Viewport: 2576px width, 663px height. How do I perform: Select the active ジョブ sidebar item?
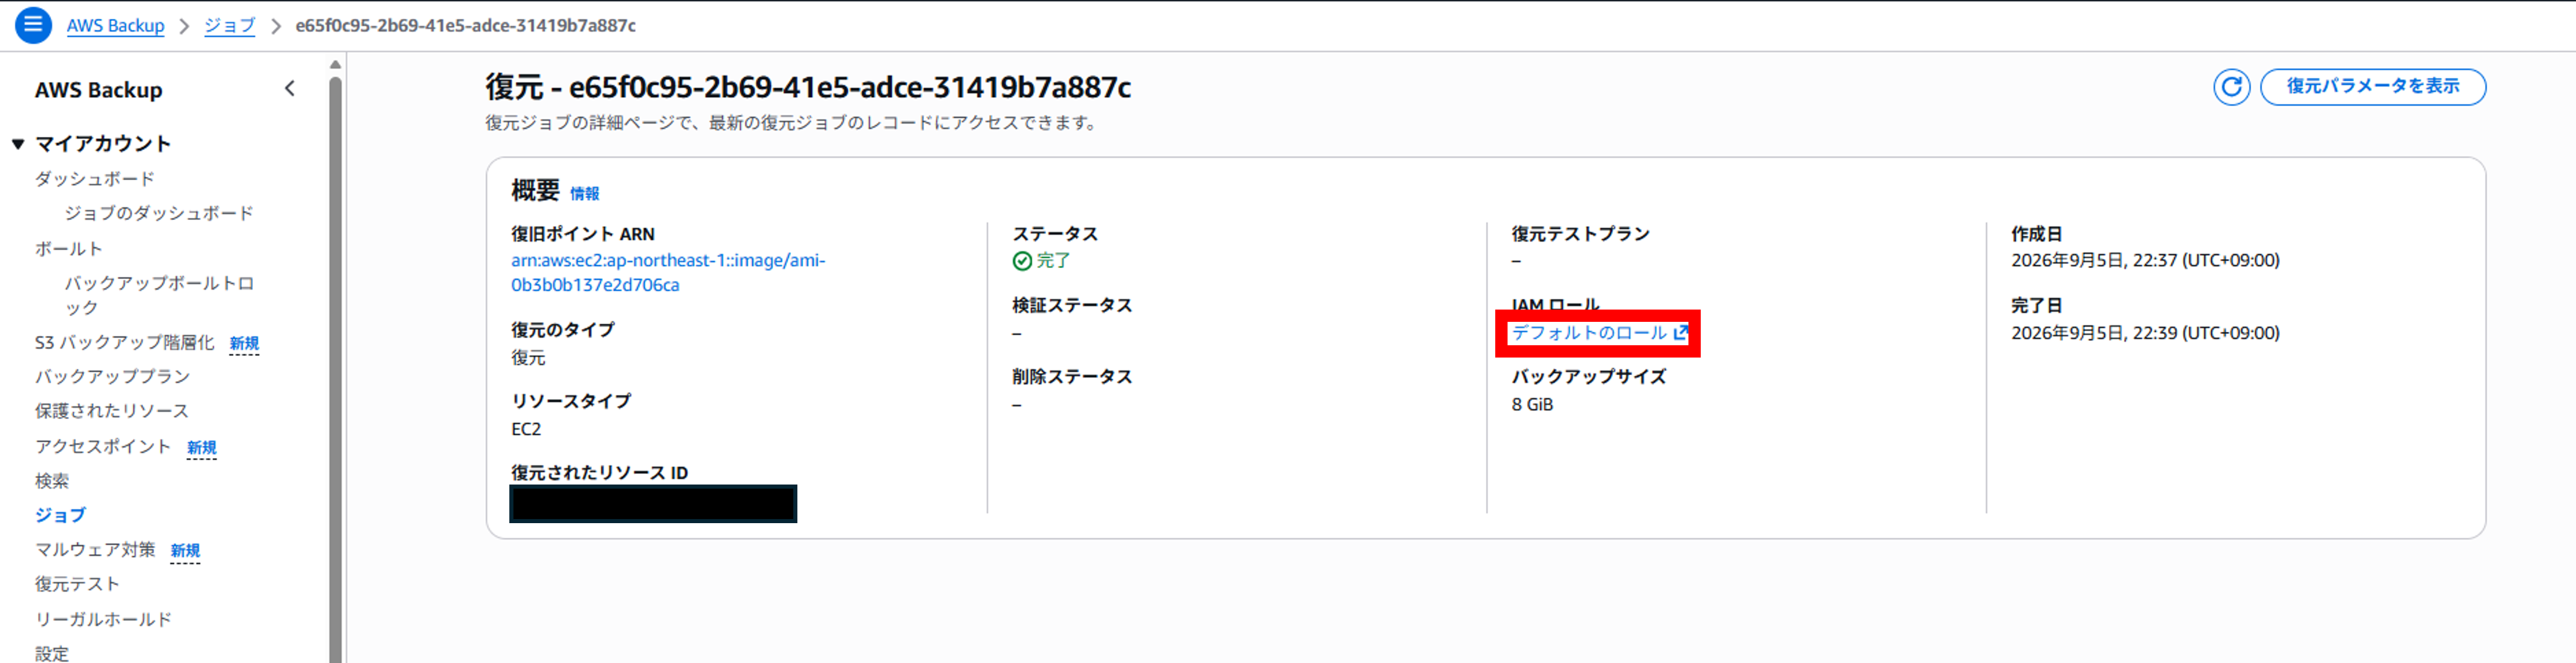[x=60, y=515]
